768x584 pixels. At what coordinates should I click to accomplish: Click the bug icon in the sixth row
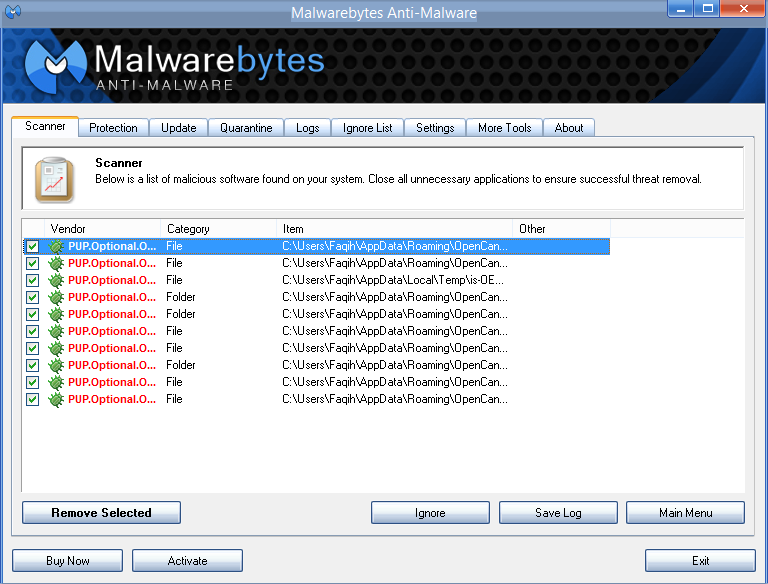tap(56, 331)
